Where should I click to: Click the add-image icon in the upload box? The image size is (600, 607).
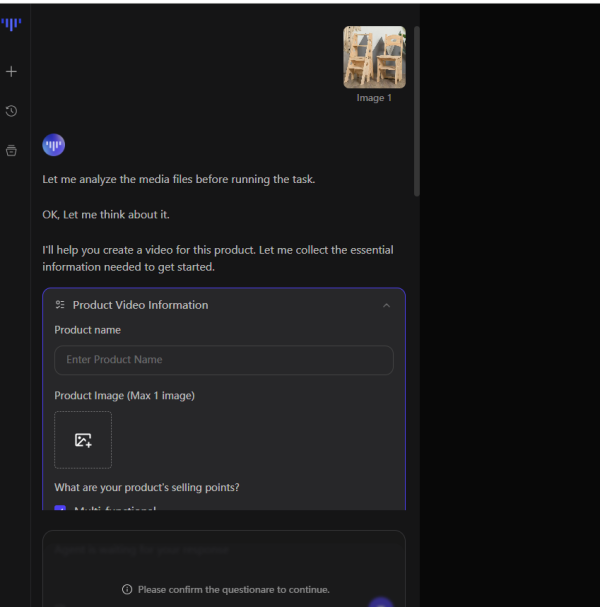tap(83, 440)
